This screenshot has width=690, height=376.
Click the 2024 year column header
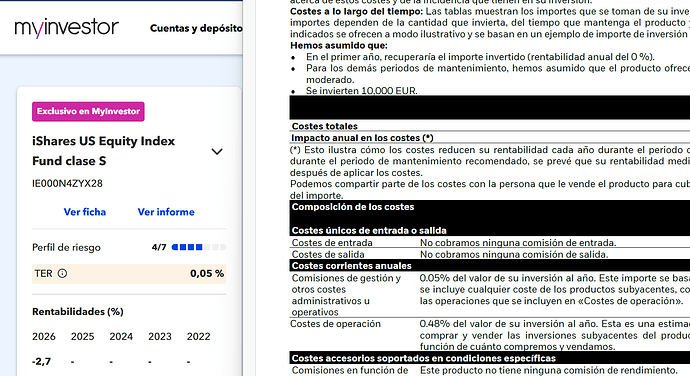tap(121, 336)
